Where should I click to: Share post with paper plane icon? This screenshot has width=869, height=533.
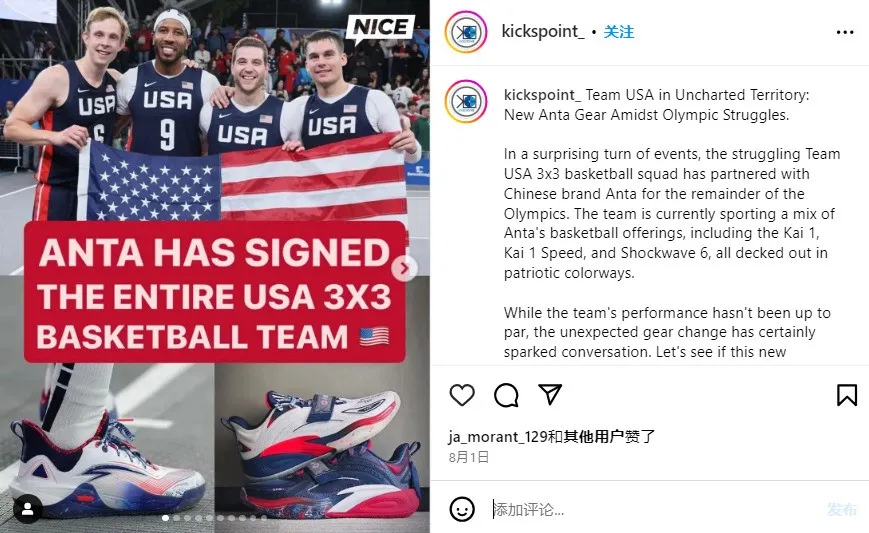click(x=550, y=394)
